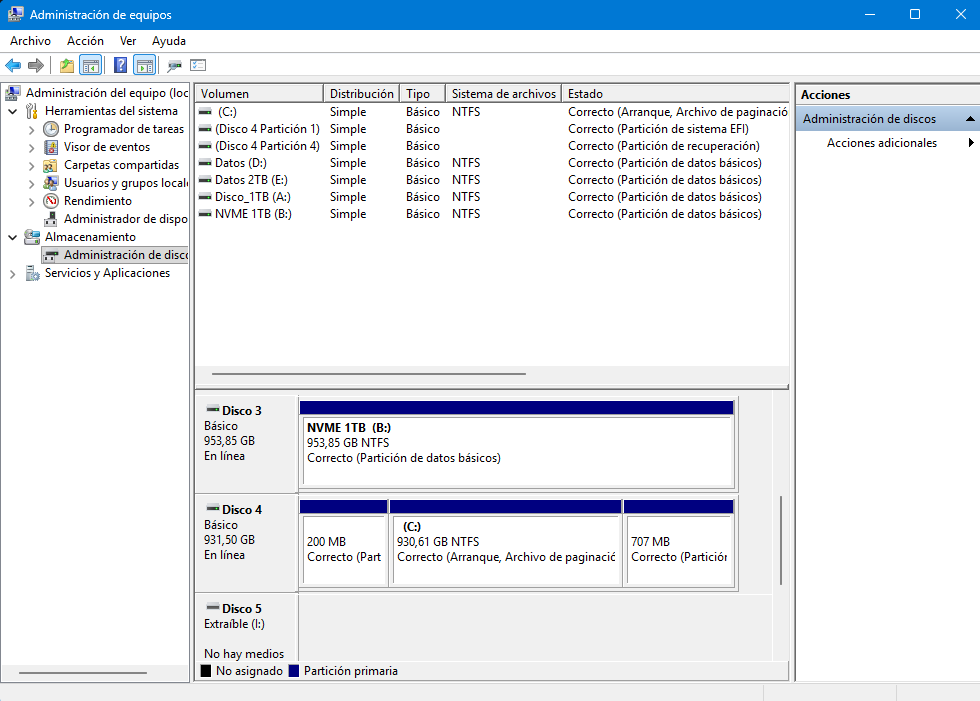
Task: Click the drive icon beside NVME 1TB (B:)
Action: tap(205, 214)
